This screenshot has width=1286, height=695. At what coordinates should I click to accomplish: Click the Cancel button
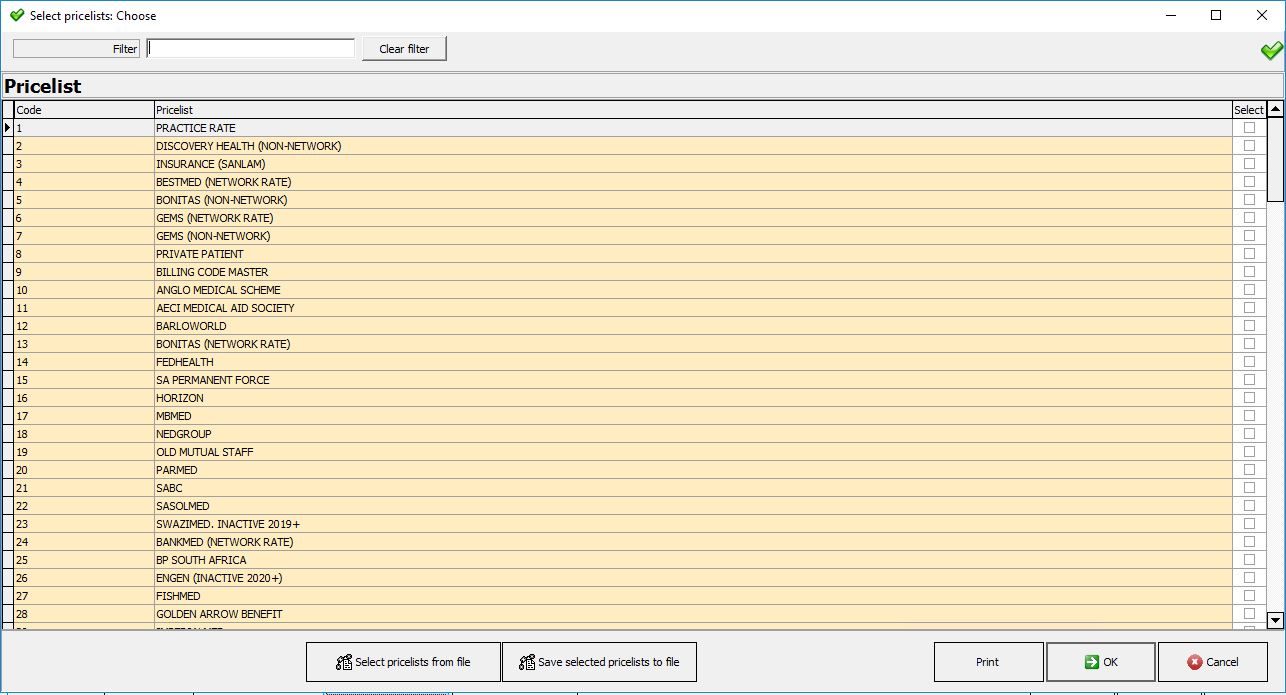[x=1212, y=662]
